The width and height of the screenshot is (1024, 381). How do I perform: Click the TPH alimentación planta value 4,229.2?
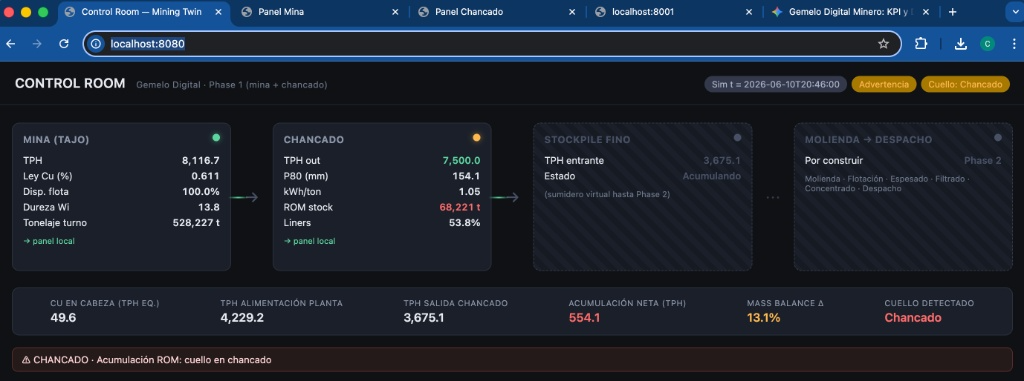coord(242,318)
